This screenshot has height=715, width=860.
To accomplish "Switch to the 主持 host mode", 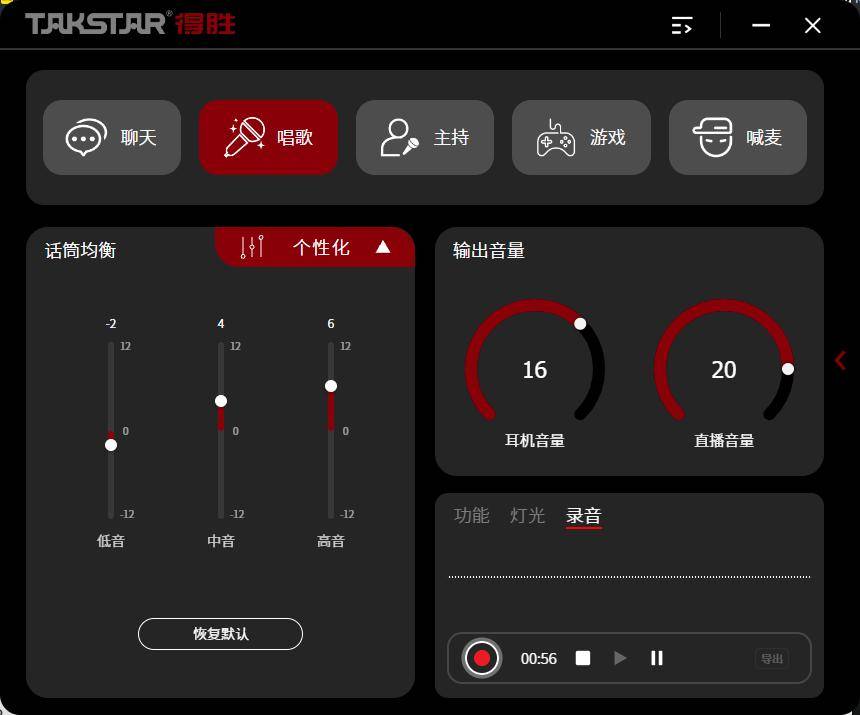I will coord(400,138).
